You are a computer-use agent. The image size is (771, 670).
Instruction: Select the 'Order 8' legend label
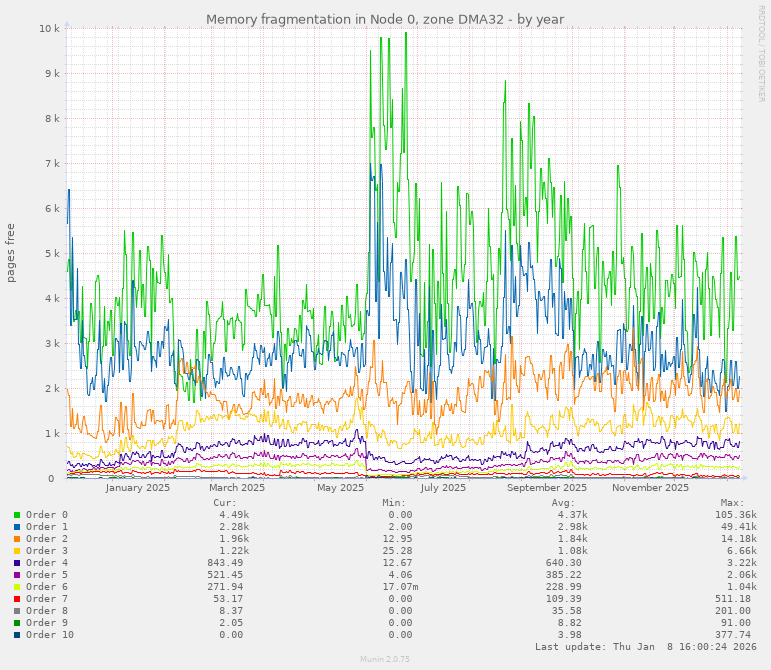click(x=47, y=611)
